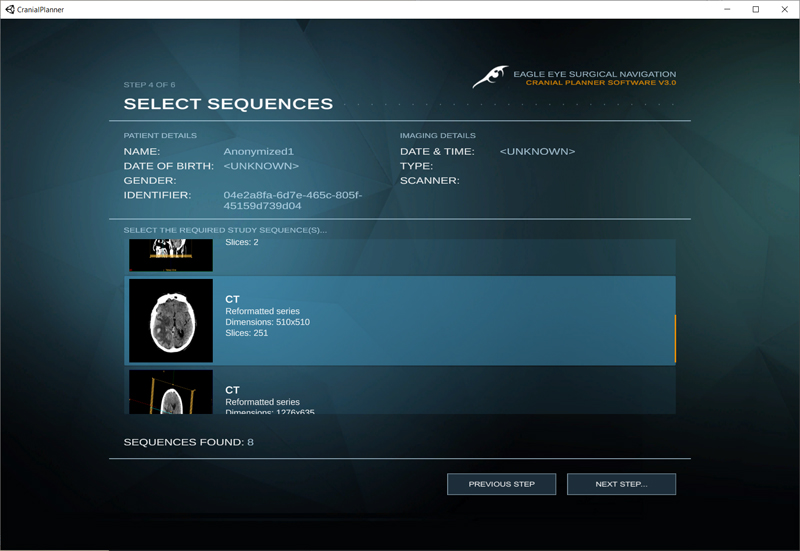Select the partially visible Slices: 2 sequence thumbnail
Screen dimensions: 800x551
171,255
